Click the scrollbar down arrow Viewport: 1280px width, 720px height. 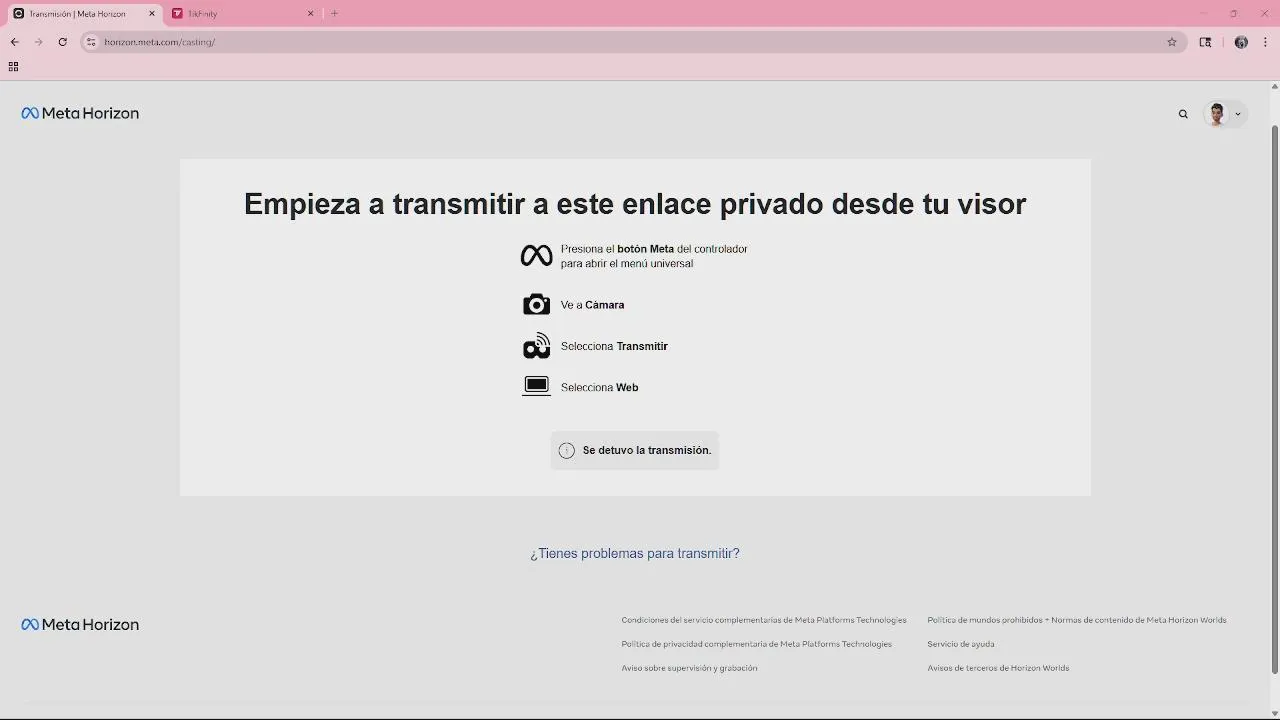point(1274,713)
